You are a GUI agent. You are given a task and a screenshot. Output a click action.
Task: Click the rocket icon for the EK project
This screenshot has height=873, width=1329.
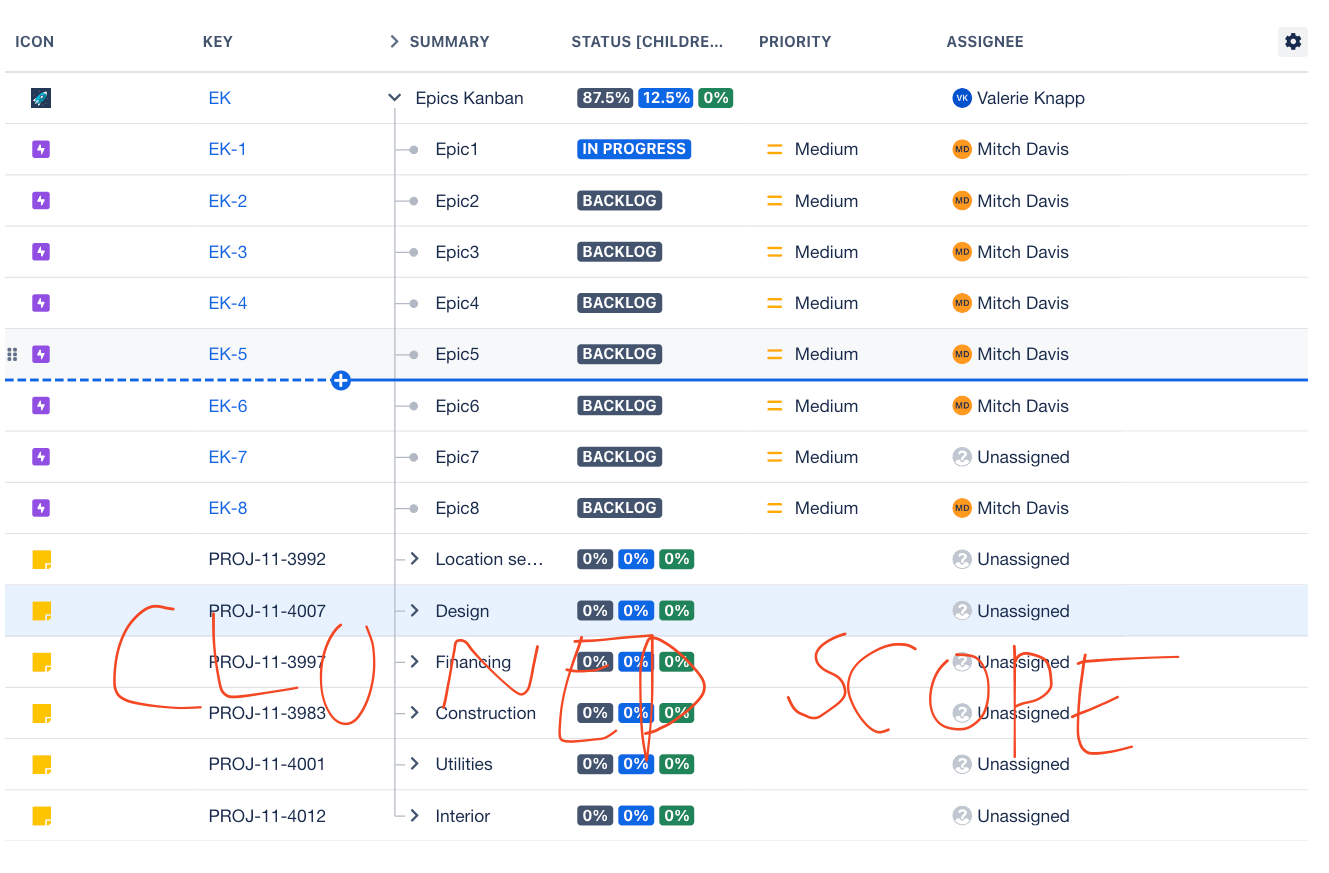39,97
